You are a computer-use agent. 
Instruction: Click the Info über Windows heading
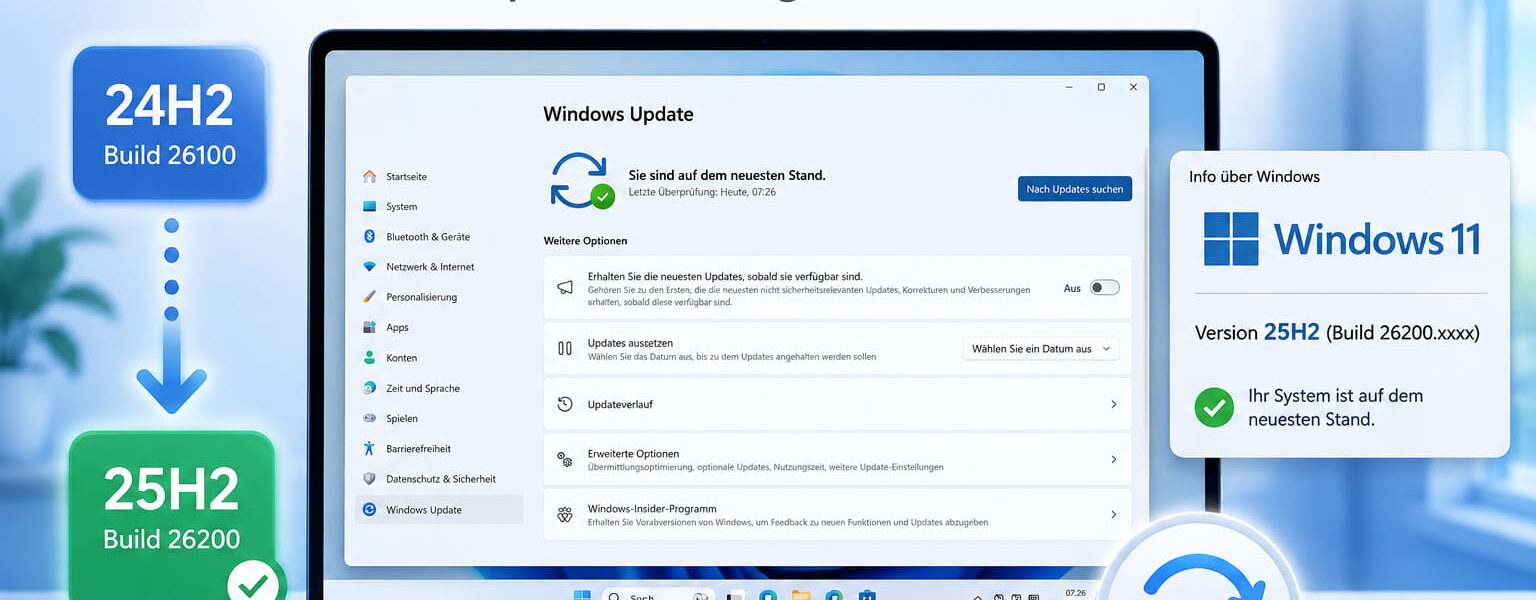(1254, 177)
